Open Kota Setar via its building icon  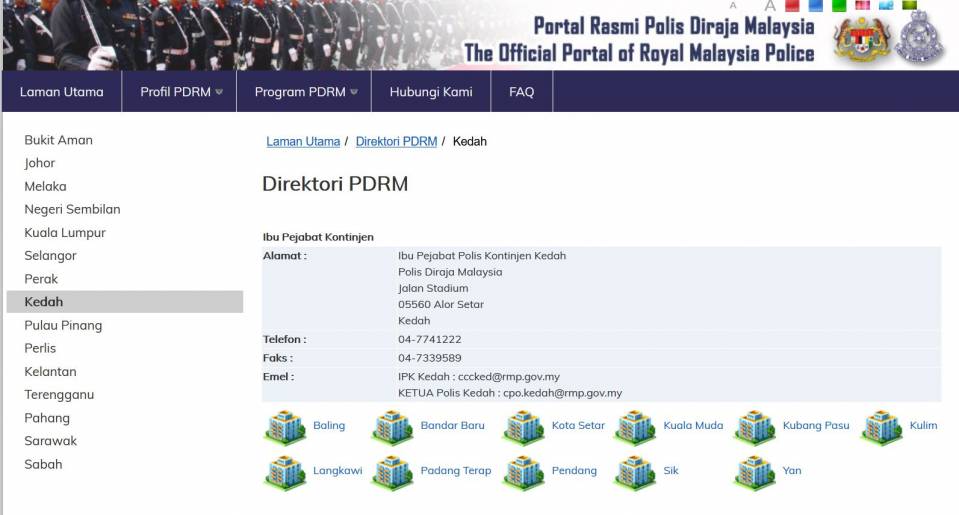524,427
